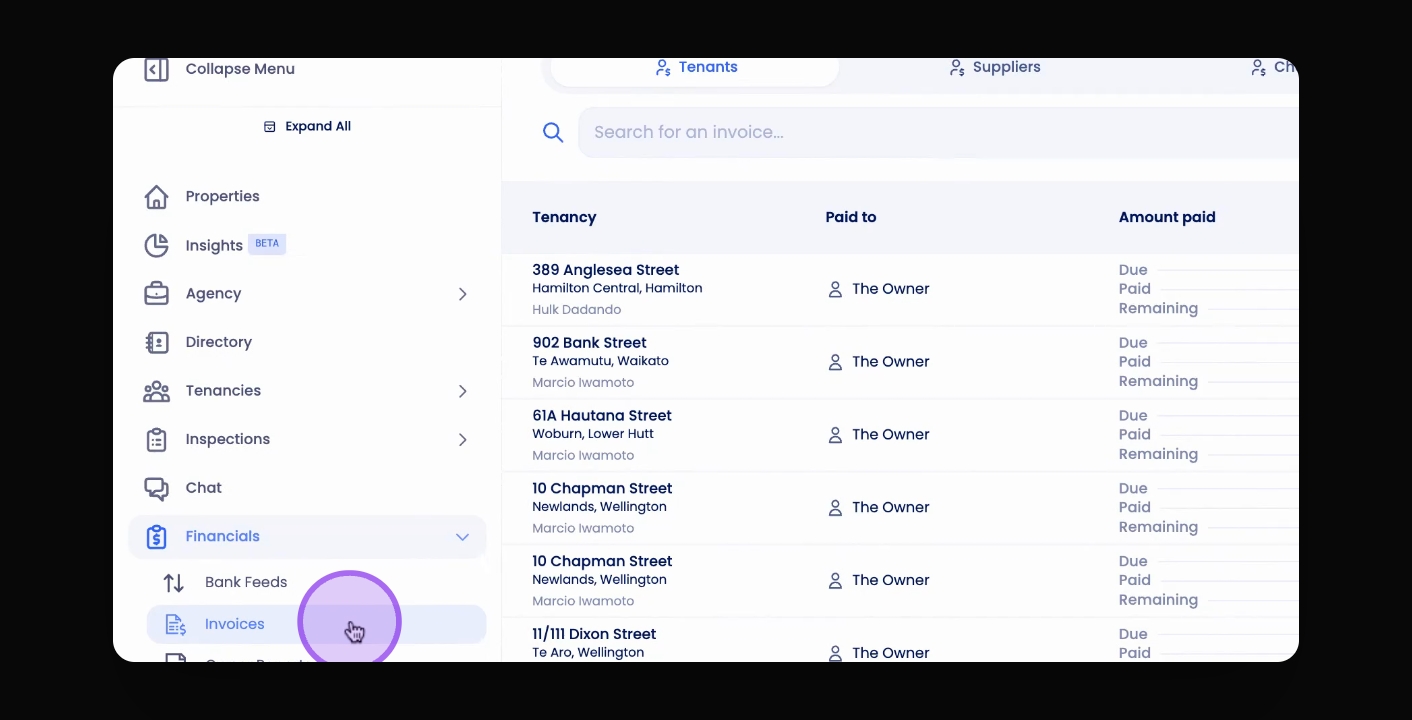Click the Inspections menu label
The image size is (1412, 720).
pos(228,439)
